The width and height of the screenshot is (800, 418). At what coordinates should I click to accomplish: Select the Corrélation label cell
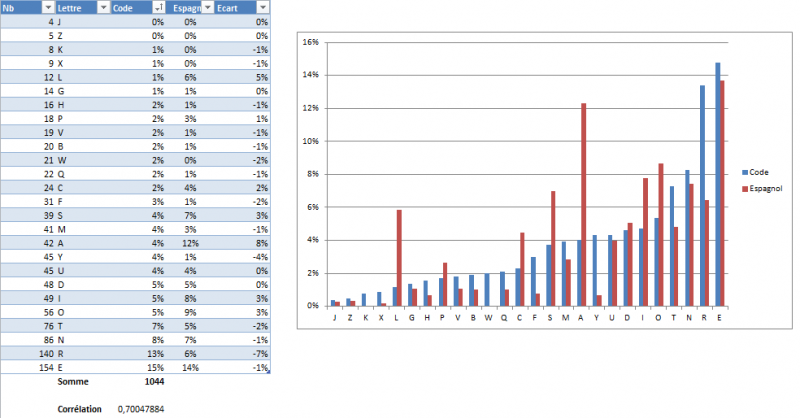[80, 409]
